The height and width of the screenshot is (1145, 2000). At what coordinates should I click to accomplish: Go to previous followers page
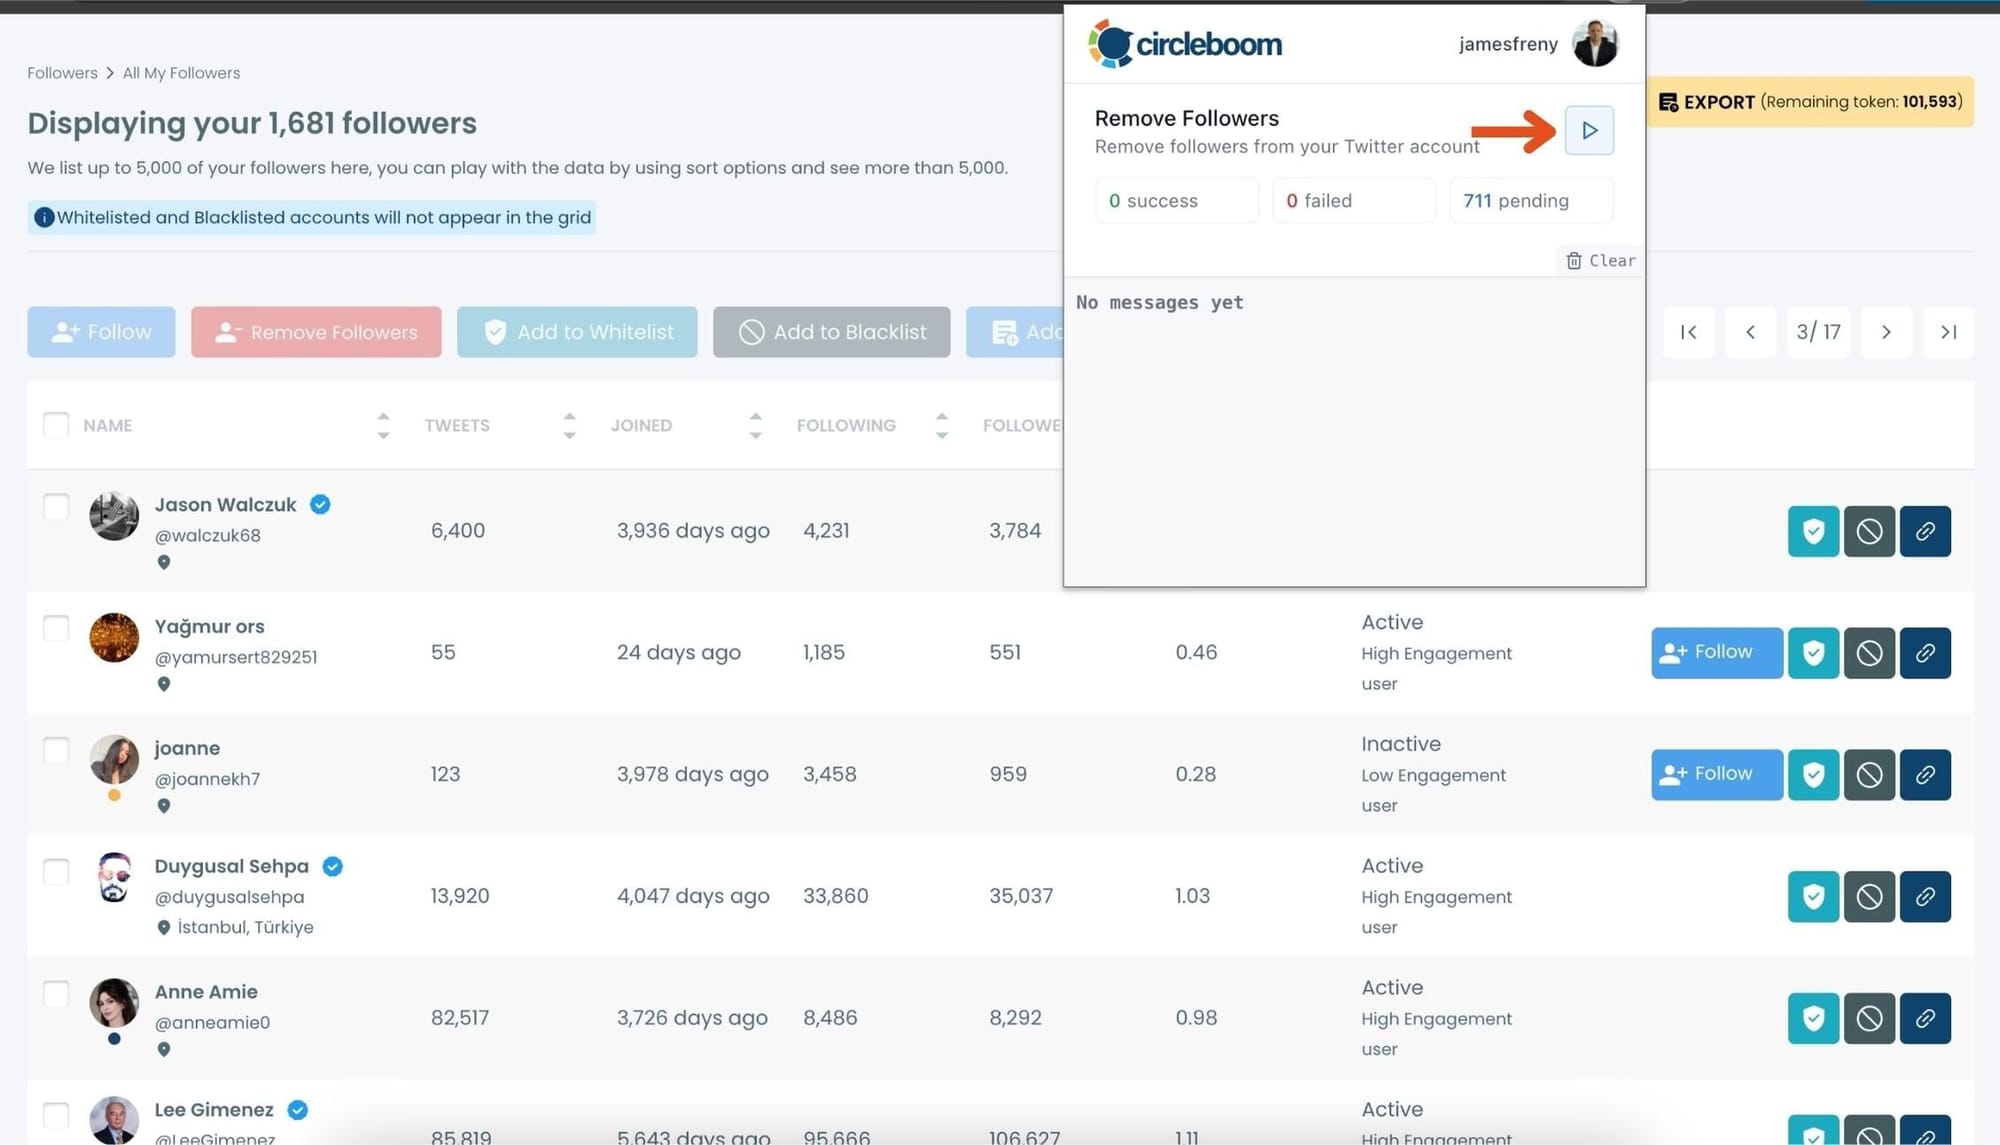1750,332
